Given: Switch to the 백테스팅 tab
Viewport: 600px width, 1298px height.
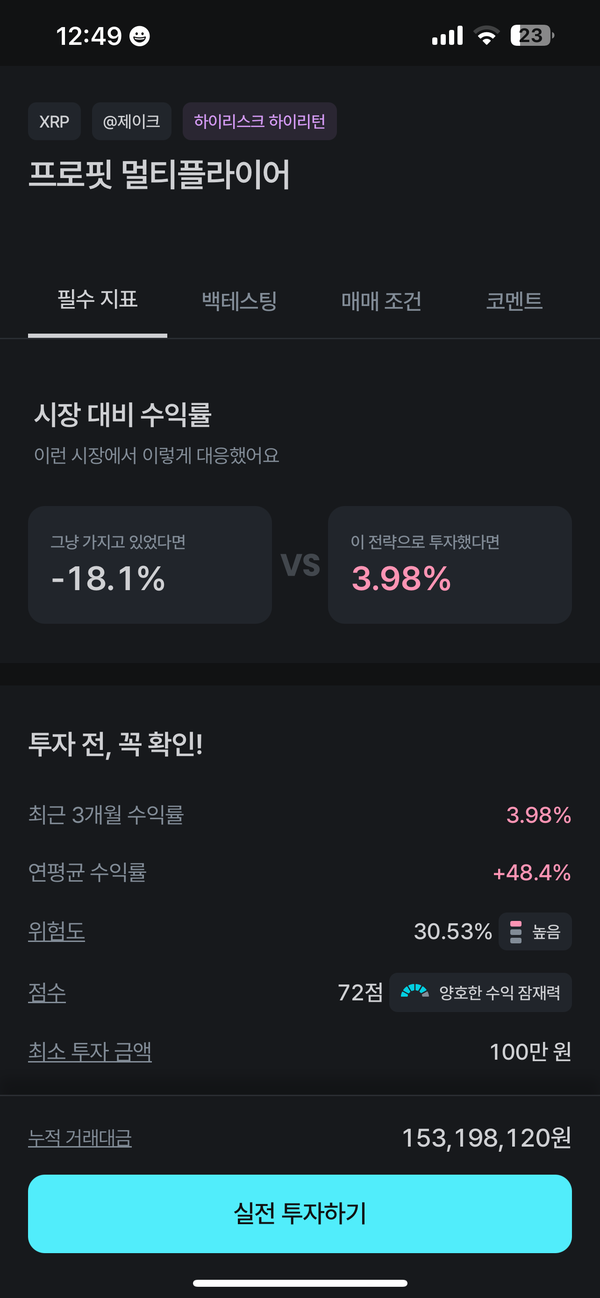Looking at the screenshot, I should pyautogui.click(x=239, y=300).
